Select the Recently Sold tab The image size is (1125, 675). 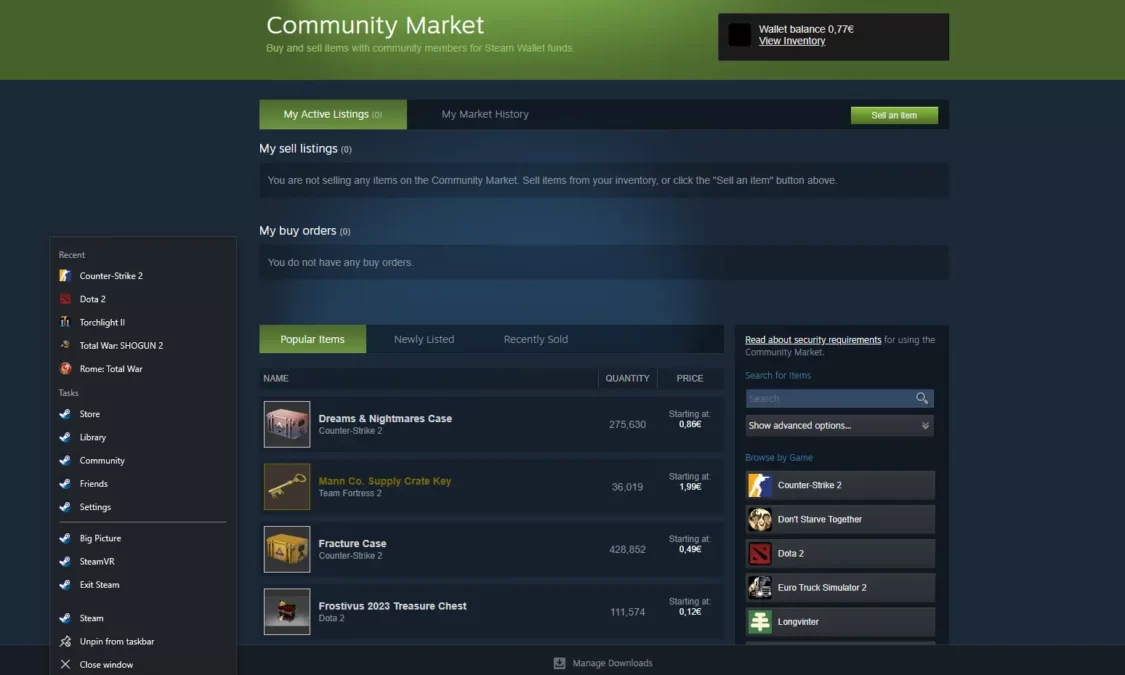[x=535, y=339]
